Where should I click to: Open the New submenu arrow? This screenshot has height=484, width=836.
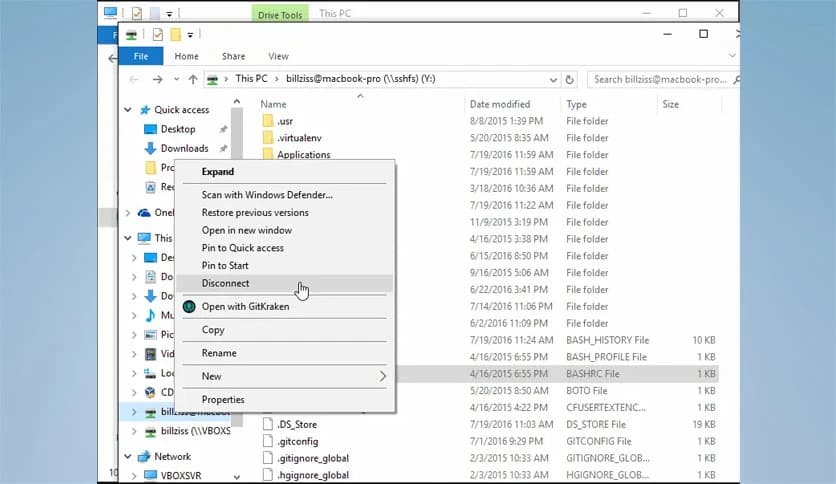pos(382,376)
